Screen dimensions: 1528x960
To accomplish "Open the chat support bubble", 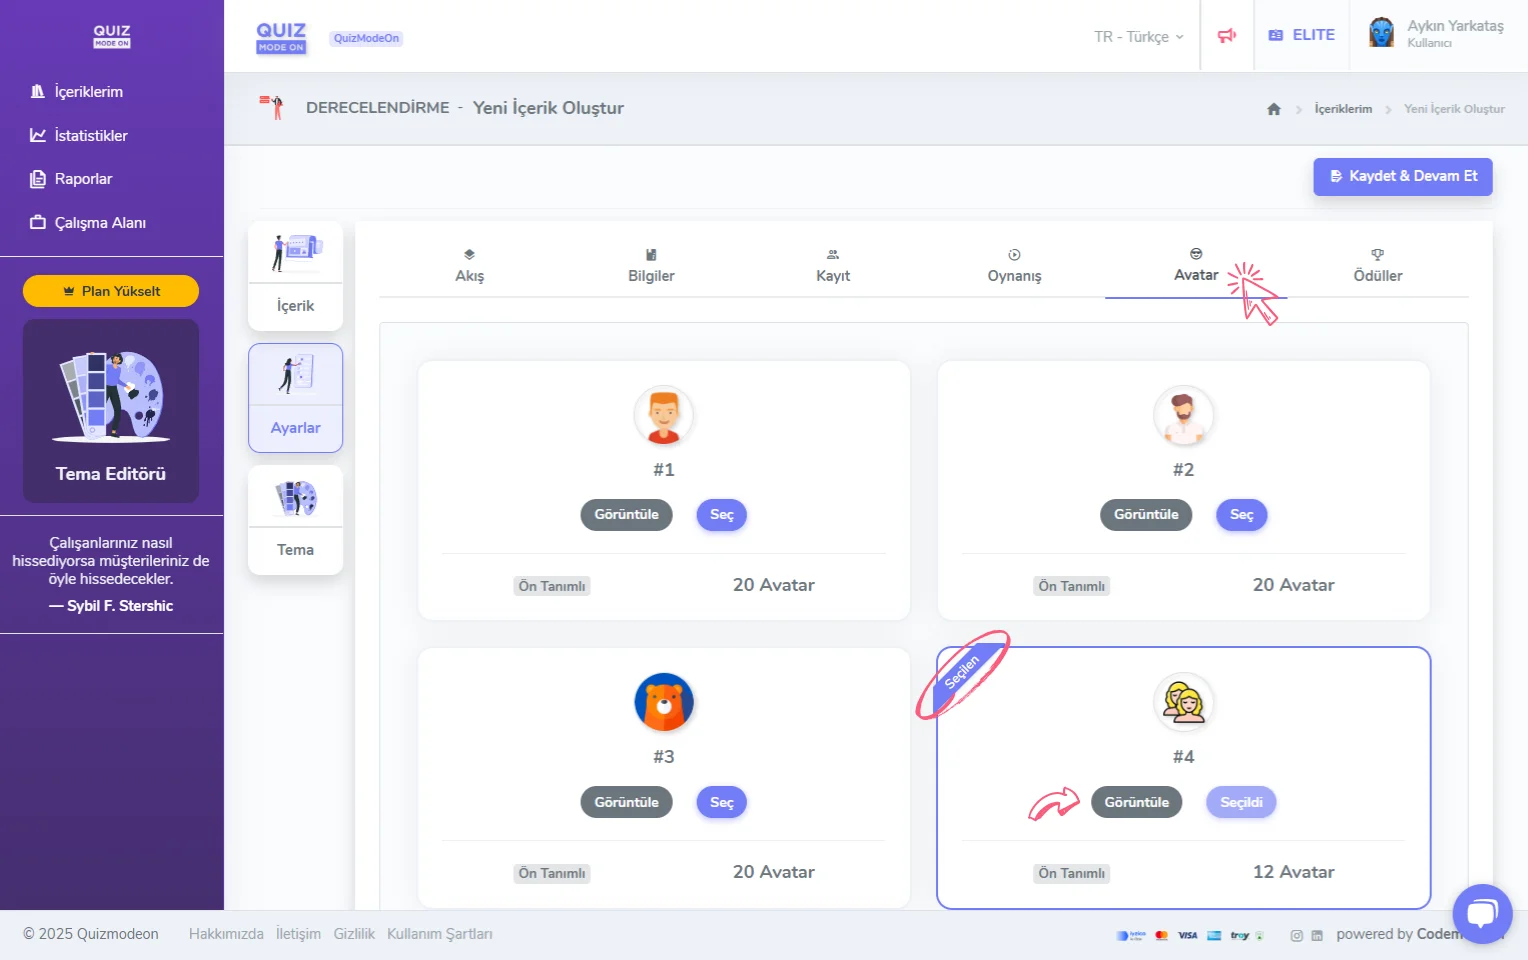I will coord(1482,913).
